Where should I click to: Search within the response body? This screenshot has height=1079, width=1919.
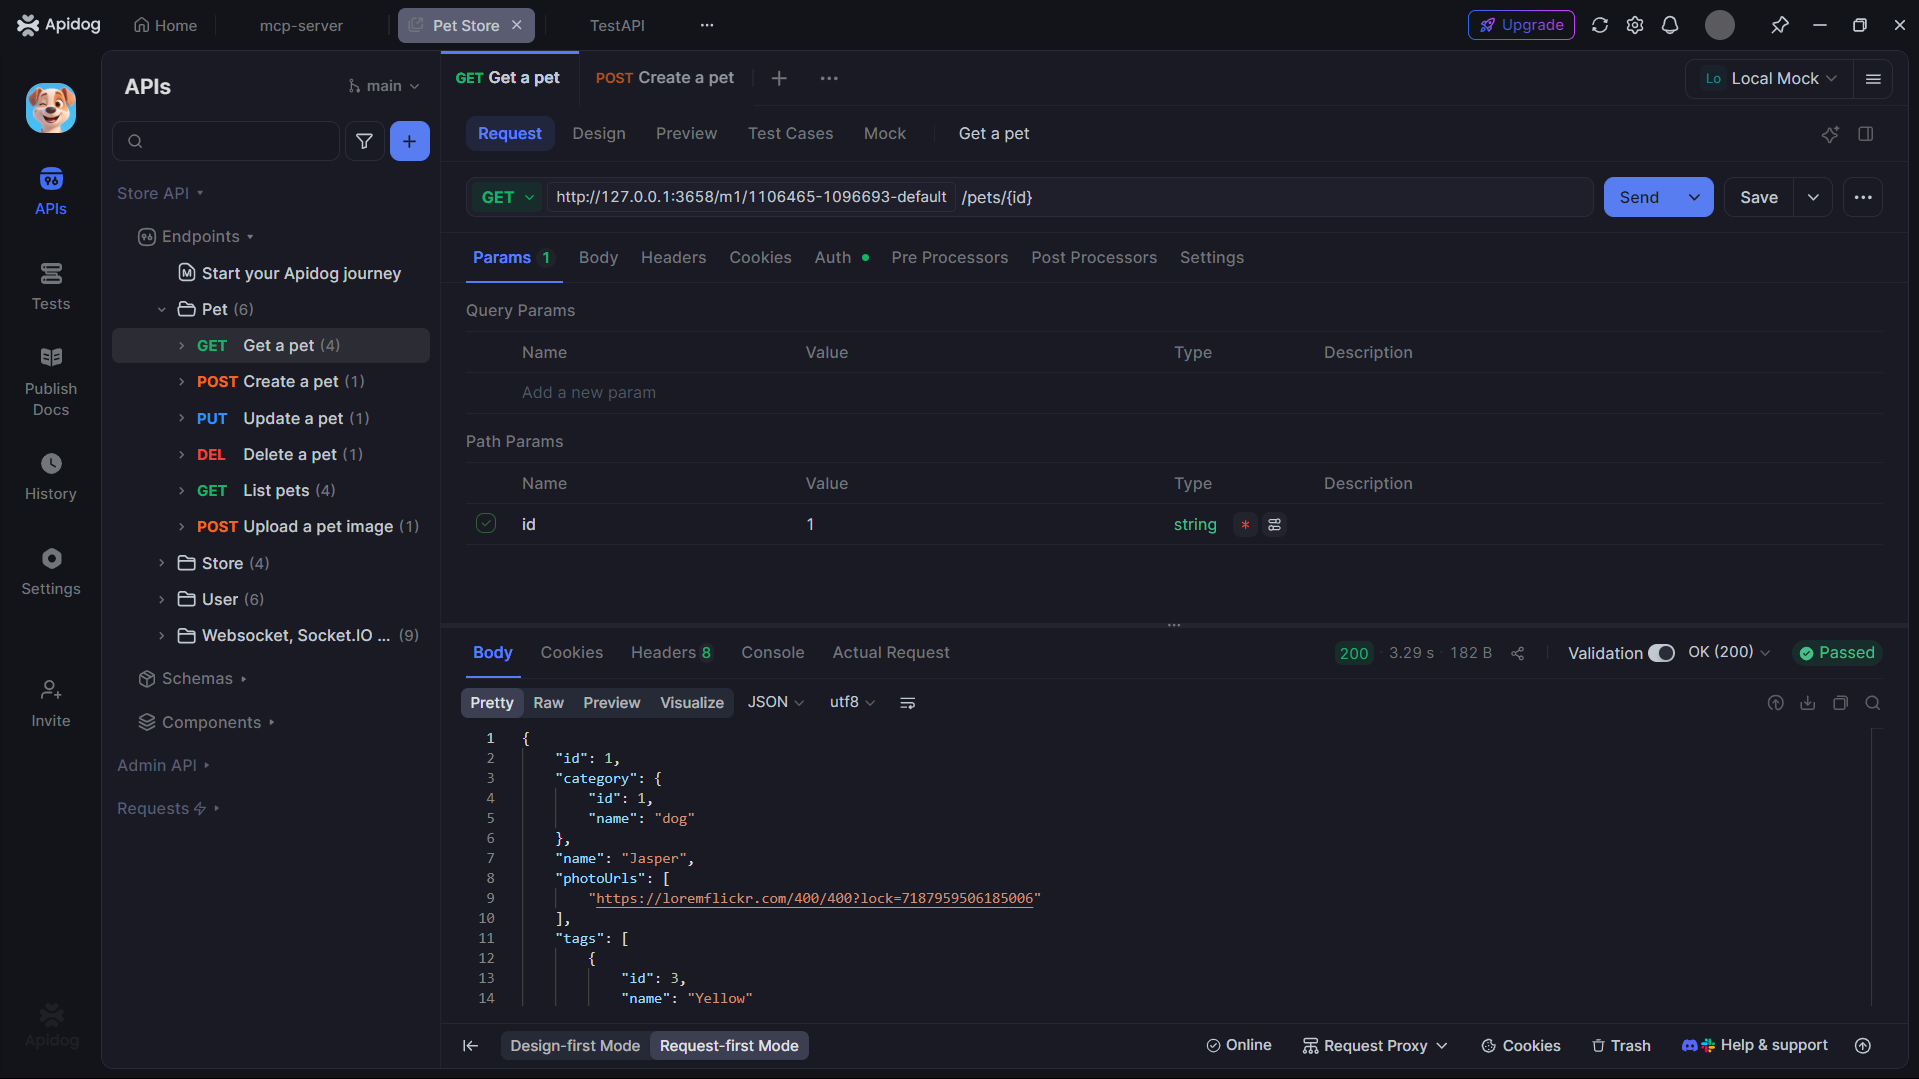click(1873, 703)
